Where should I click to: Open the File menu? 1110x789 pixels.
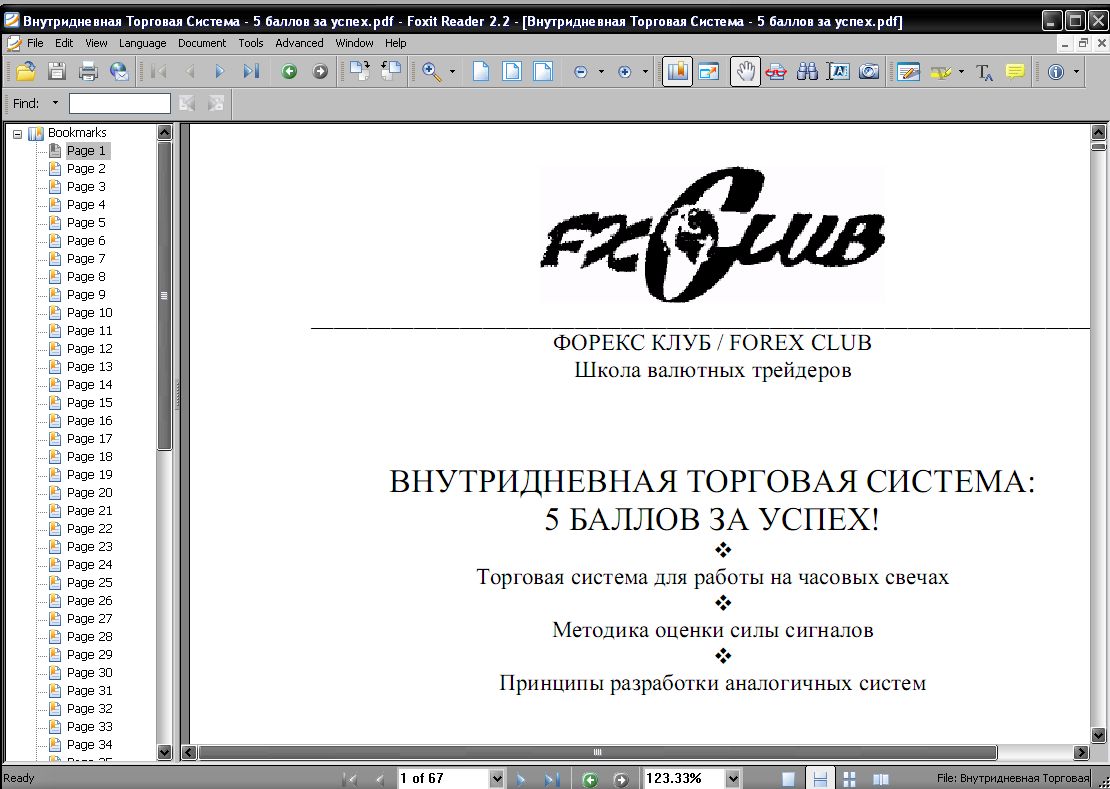click(35, 43)
